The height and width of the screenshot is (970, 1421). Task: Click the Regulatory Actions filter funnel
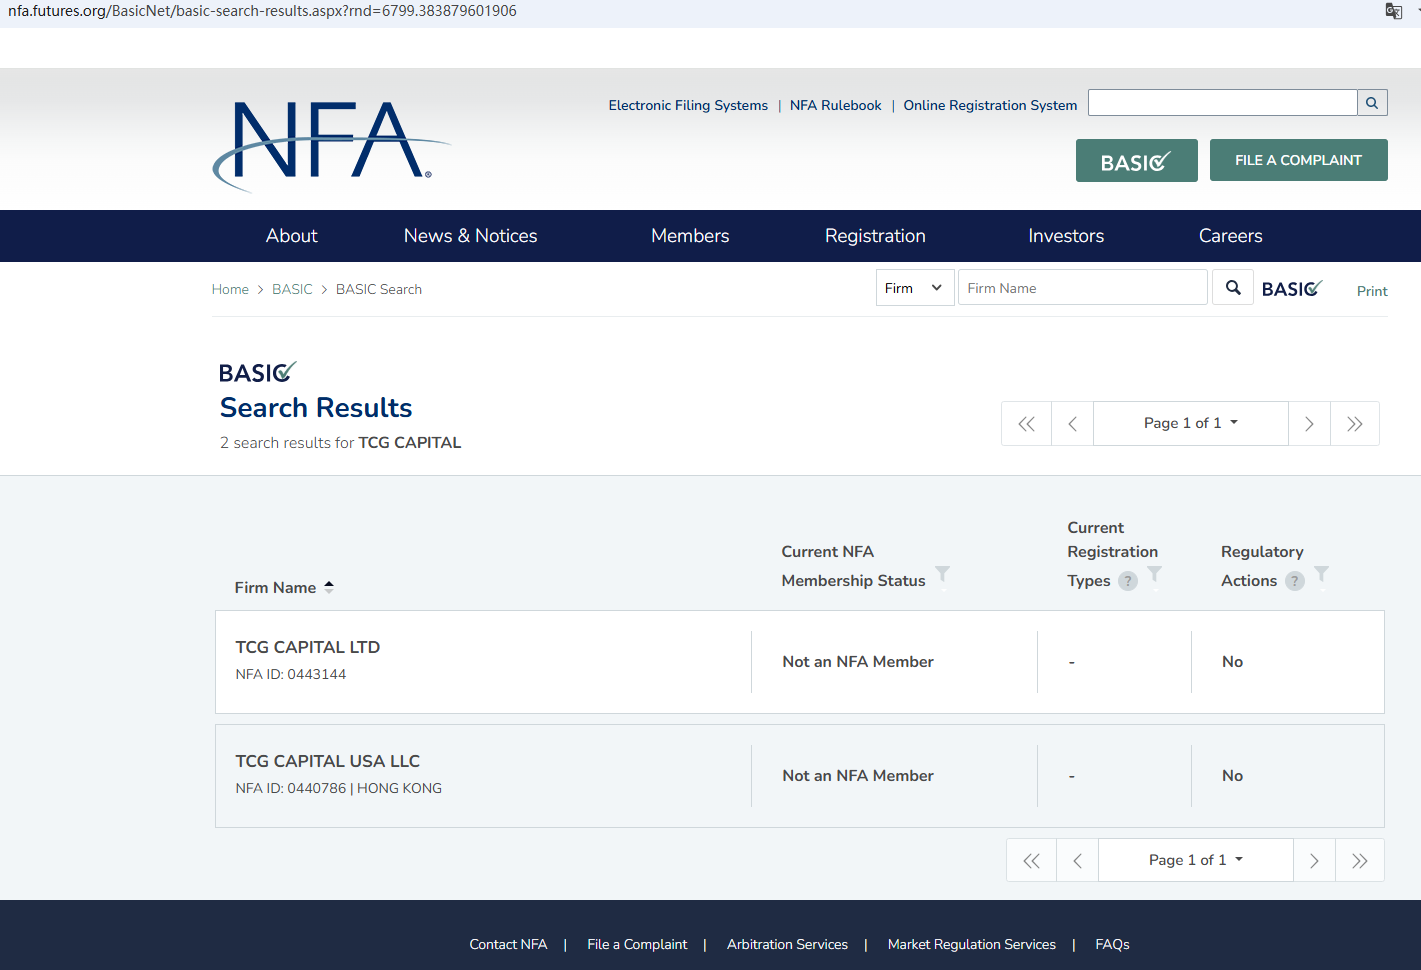pyautogui.click(x=1321, y=574)
